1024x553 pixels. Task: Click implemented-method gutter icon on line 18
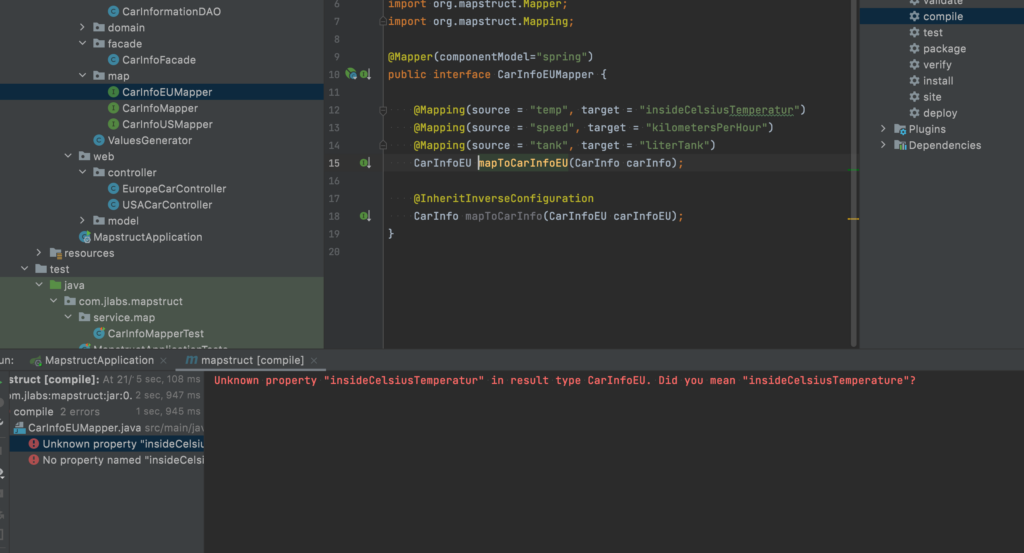(365, 216)
